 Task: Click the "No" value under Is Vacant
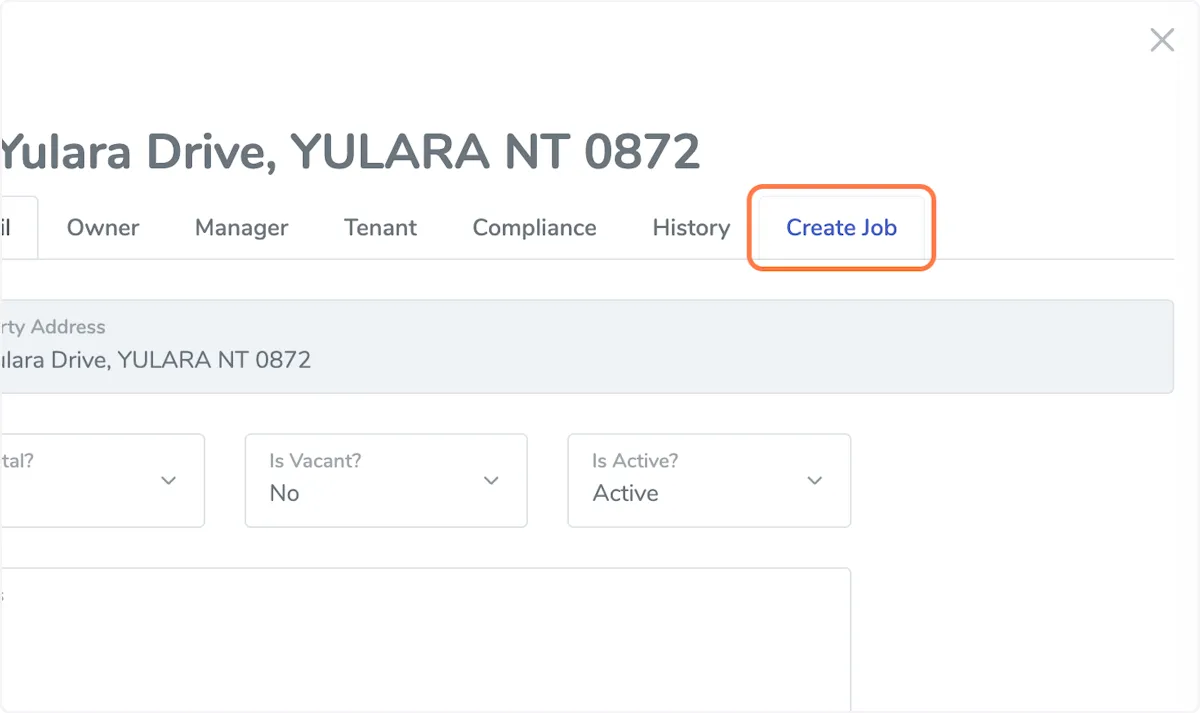pos(285,493)
